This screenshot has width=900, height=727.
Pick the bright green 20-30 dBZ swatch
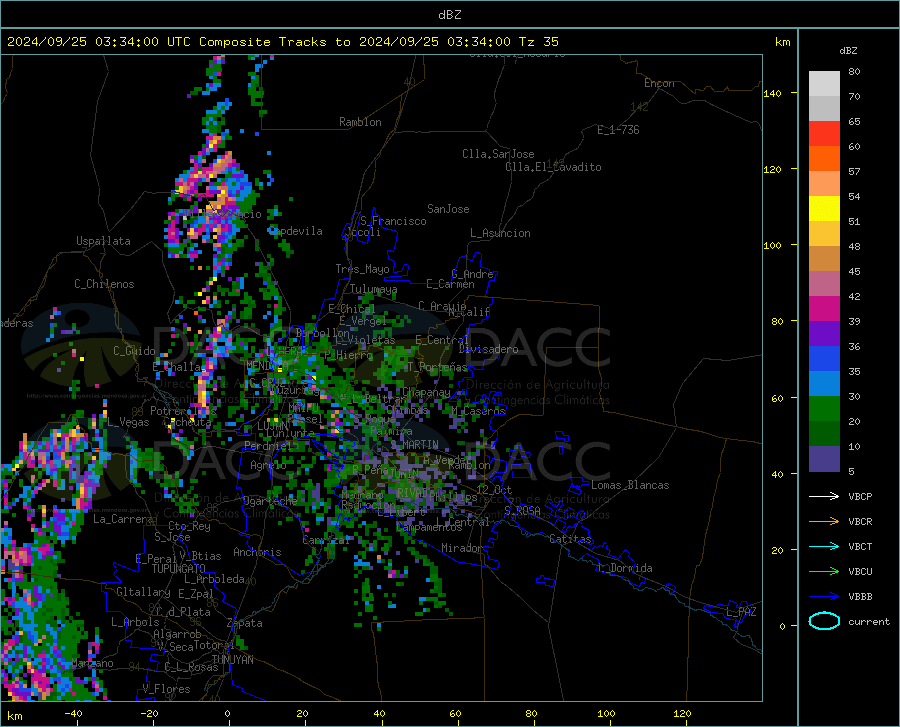pos(824,409)
